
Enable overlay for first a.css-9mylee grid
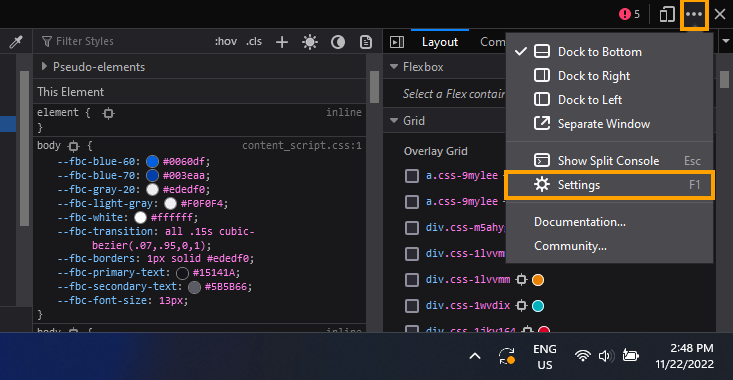pos(411,176)
